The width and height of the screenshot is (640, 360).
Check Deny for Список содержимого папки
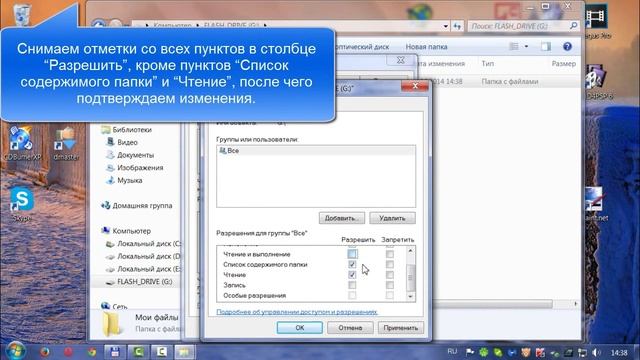(x=390, y=264)
